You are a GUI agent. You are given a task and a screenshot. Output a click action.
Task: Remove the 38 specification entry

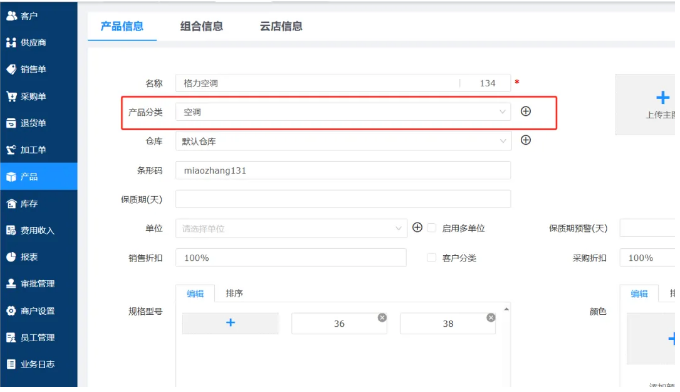point(491,318)
